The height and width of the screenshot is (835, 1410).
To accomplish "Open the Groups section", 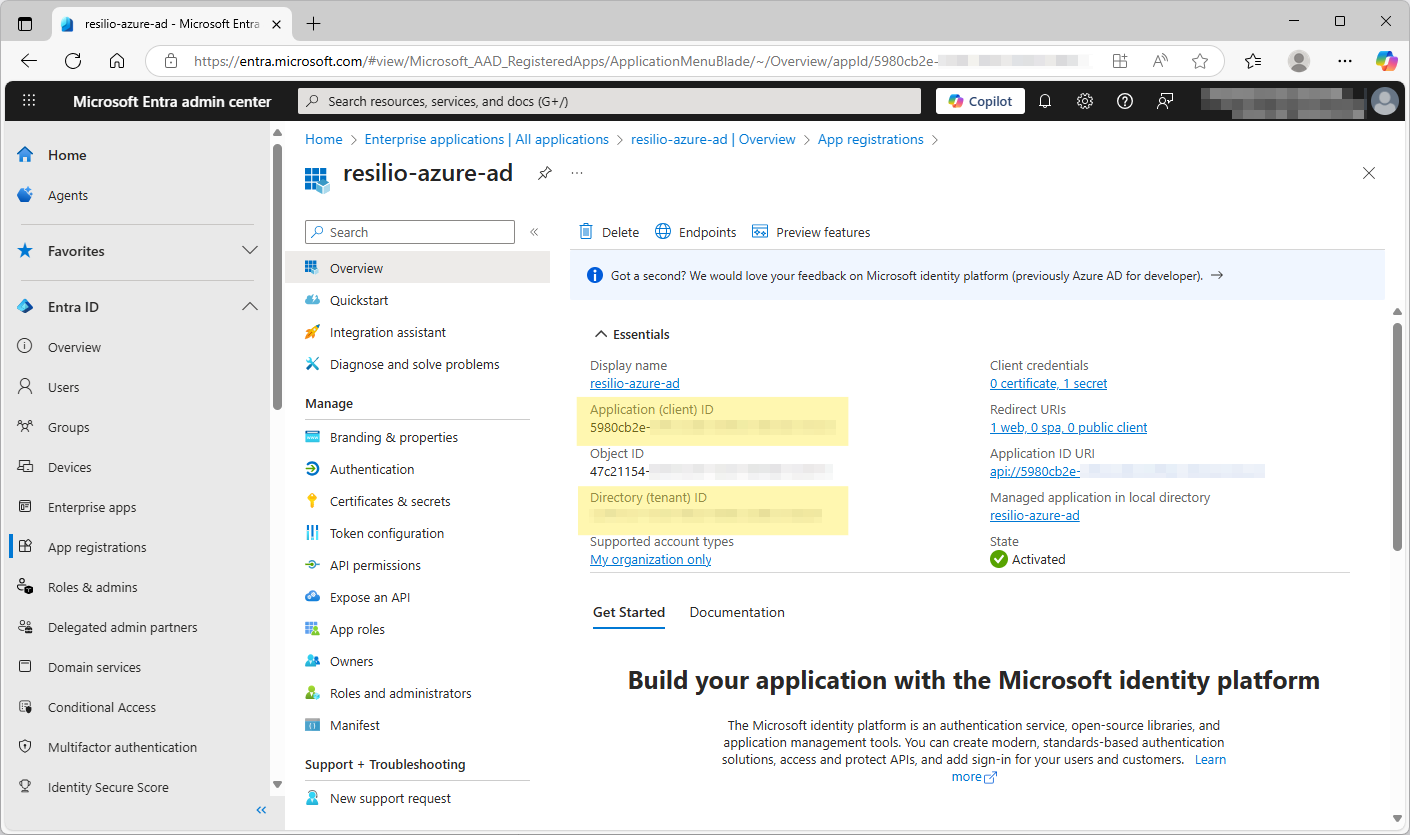I will 70,427.
